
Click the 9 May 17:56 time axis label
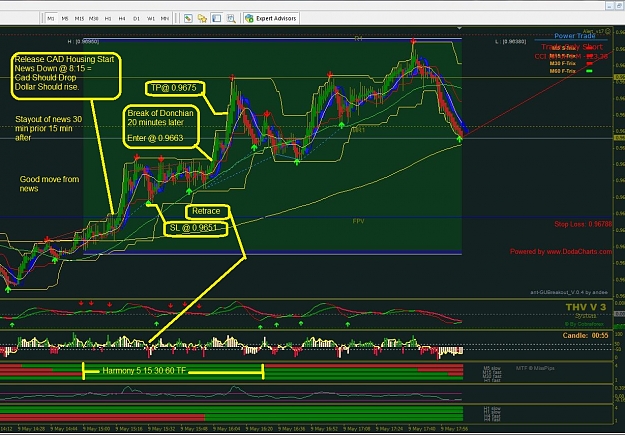454,429
